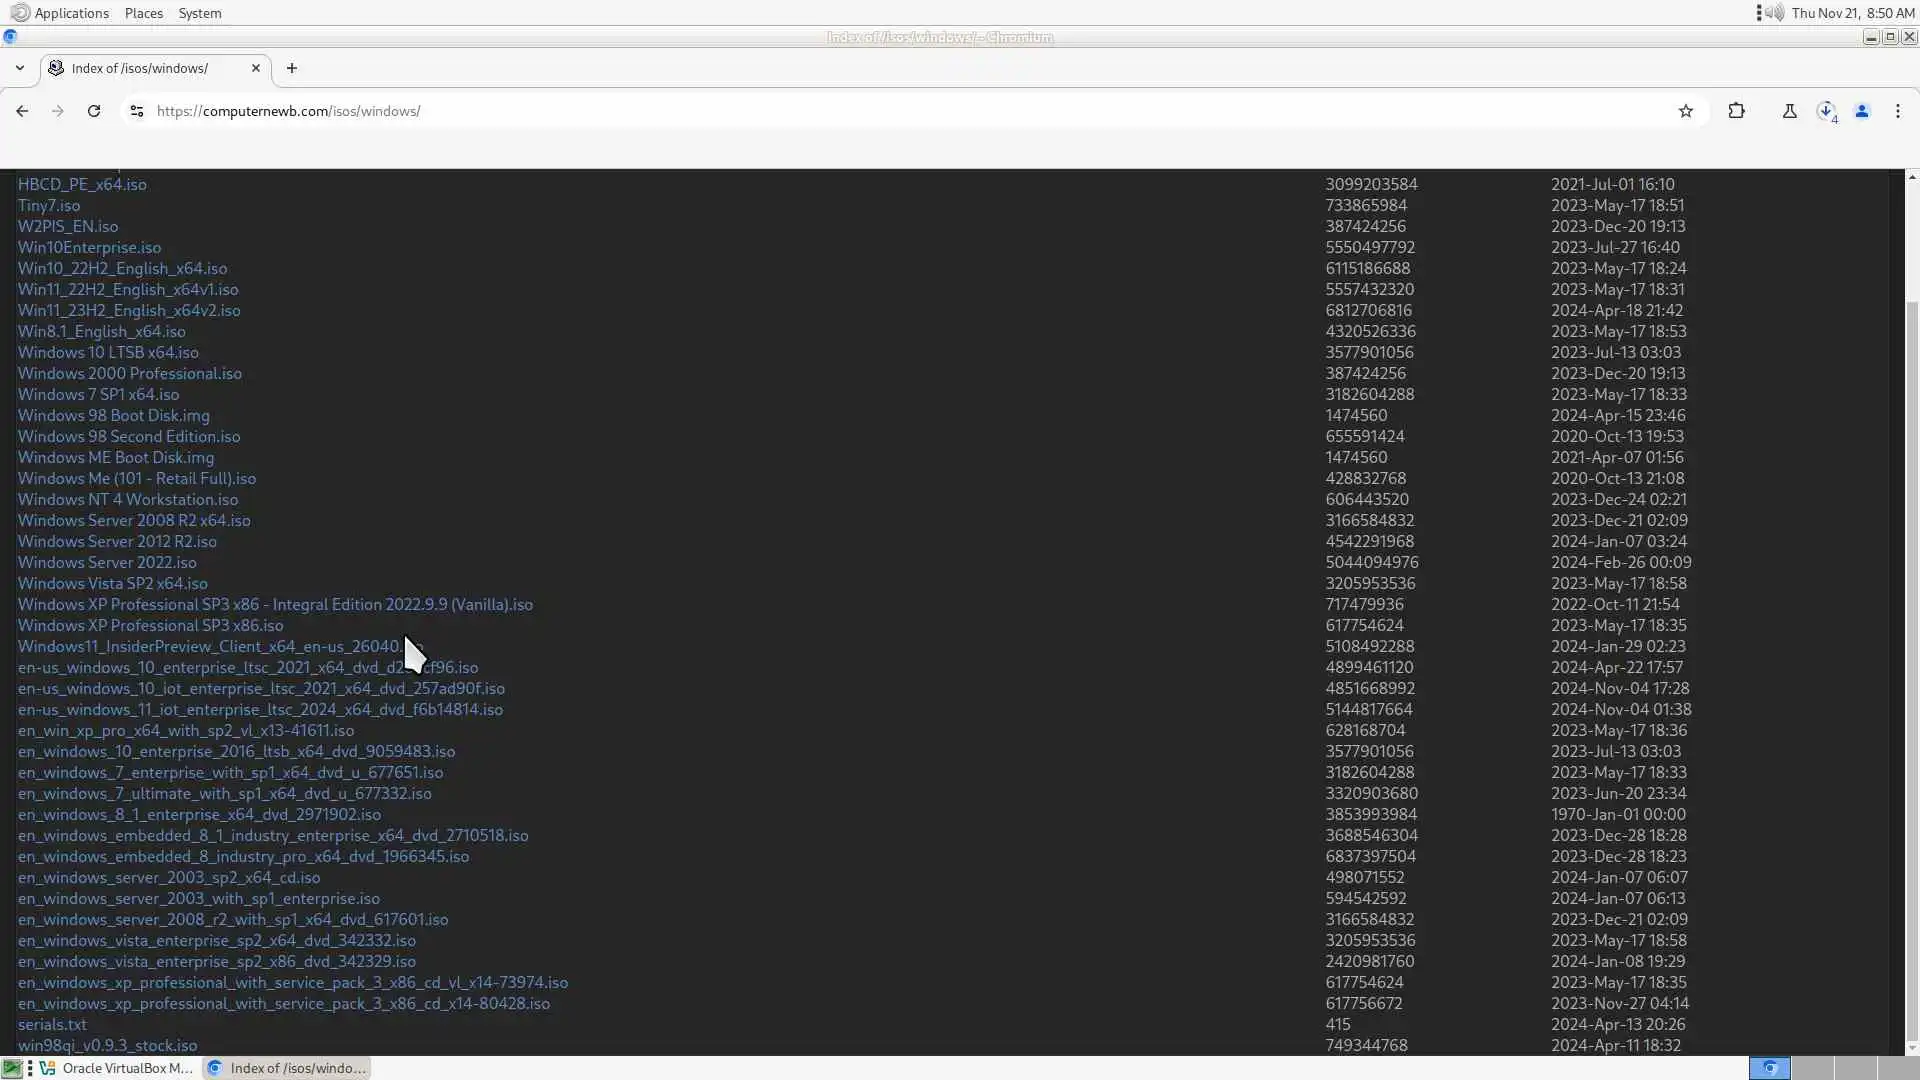Screen dimensions: 1920x1080
Task: Bookmark this page with star icon
Action: (x=1686, y=111)
